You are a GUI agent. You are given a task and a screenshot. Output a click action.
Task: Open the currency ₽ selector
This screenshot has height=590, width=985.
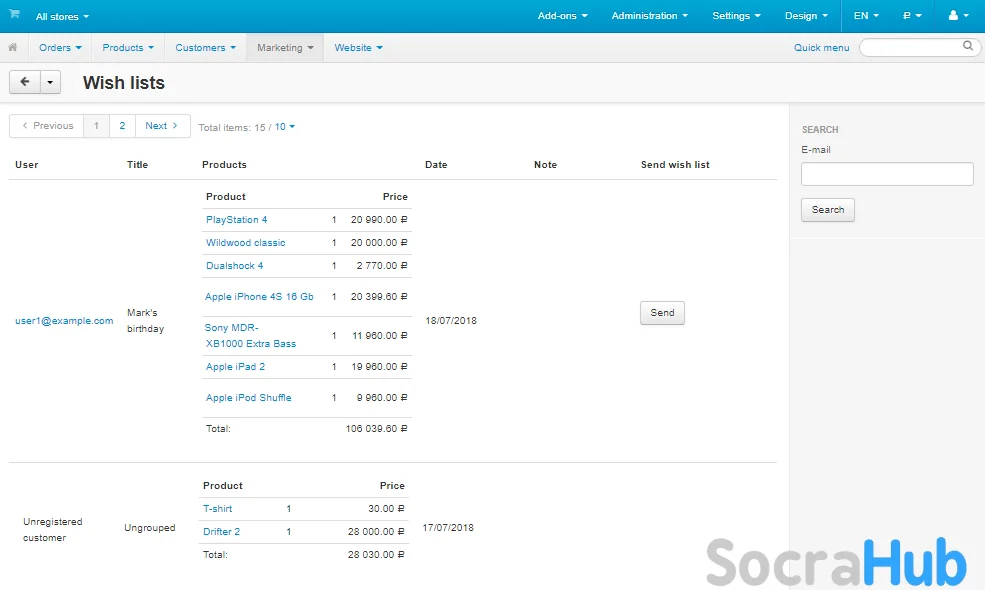pyautogui.click(x=912, y=16)
